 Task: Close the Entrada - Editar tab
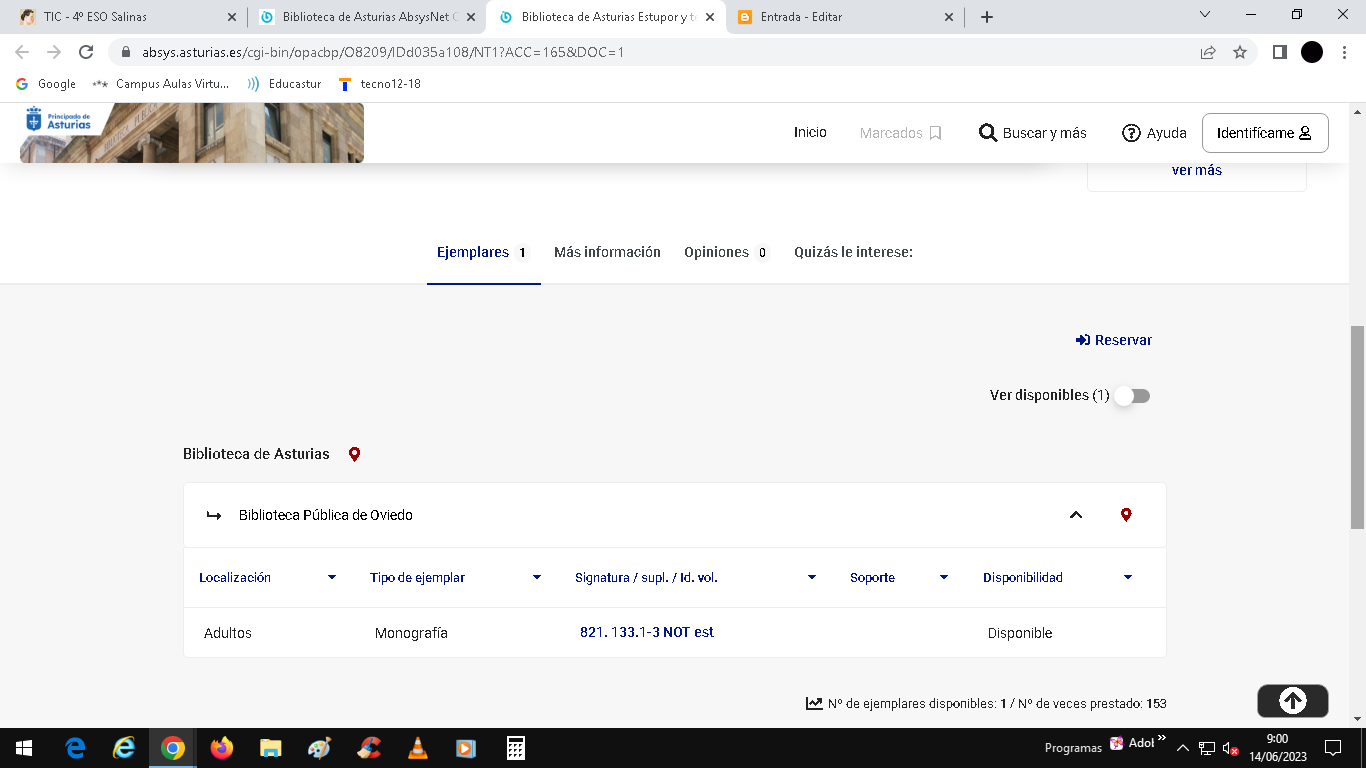949,17
